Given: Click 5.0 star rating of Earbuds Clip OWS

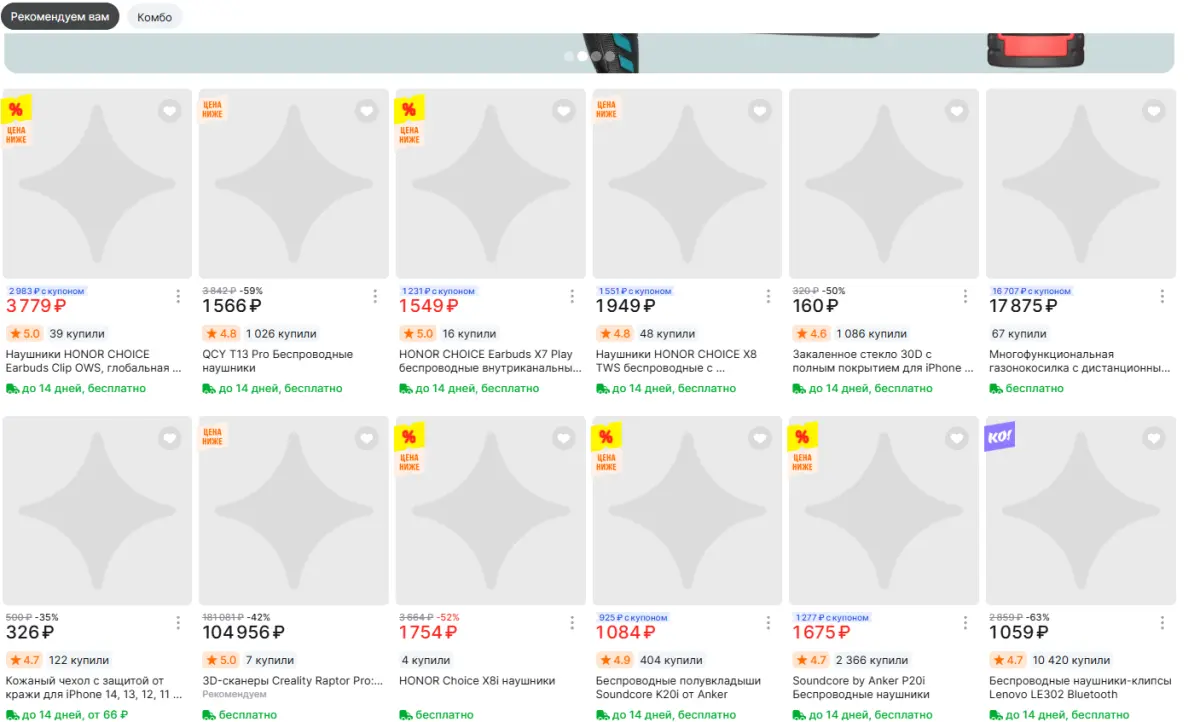Looking at the screenshot, I should click(x=25, y=334).
